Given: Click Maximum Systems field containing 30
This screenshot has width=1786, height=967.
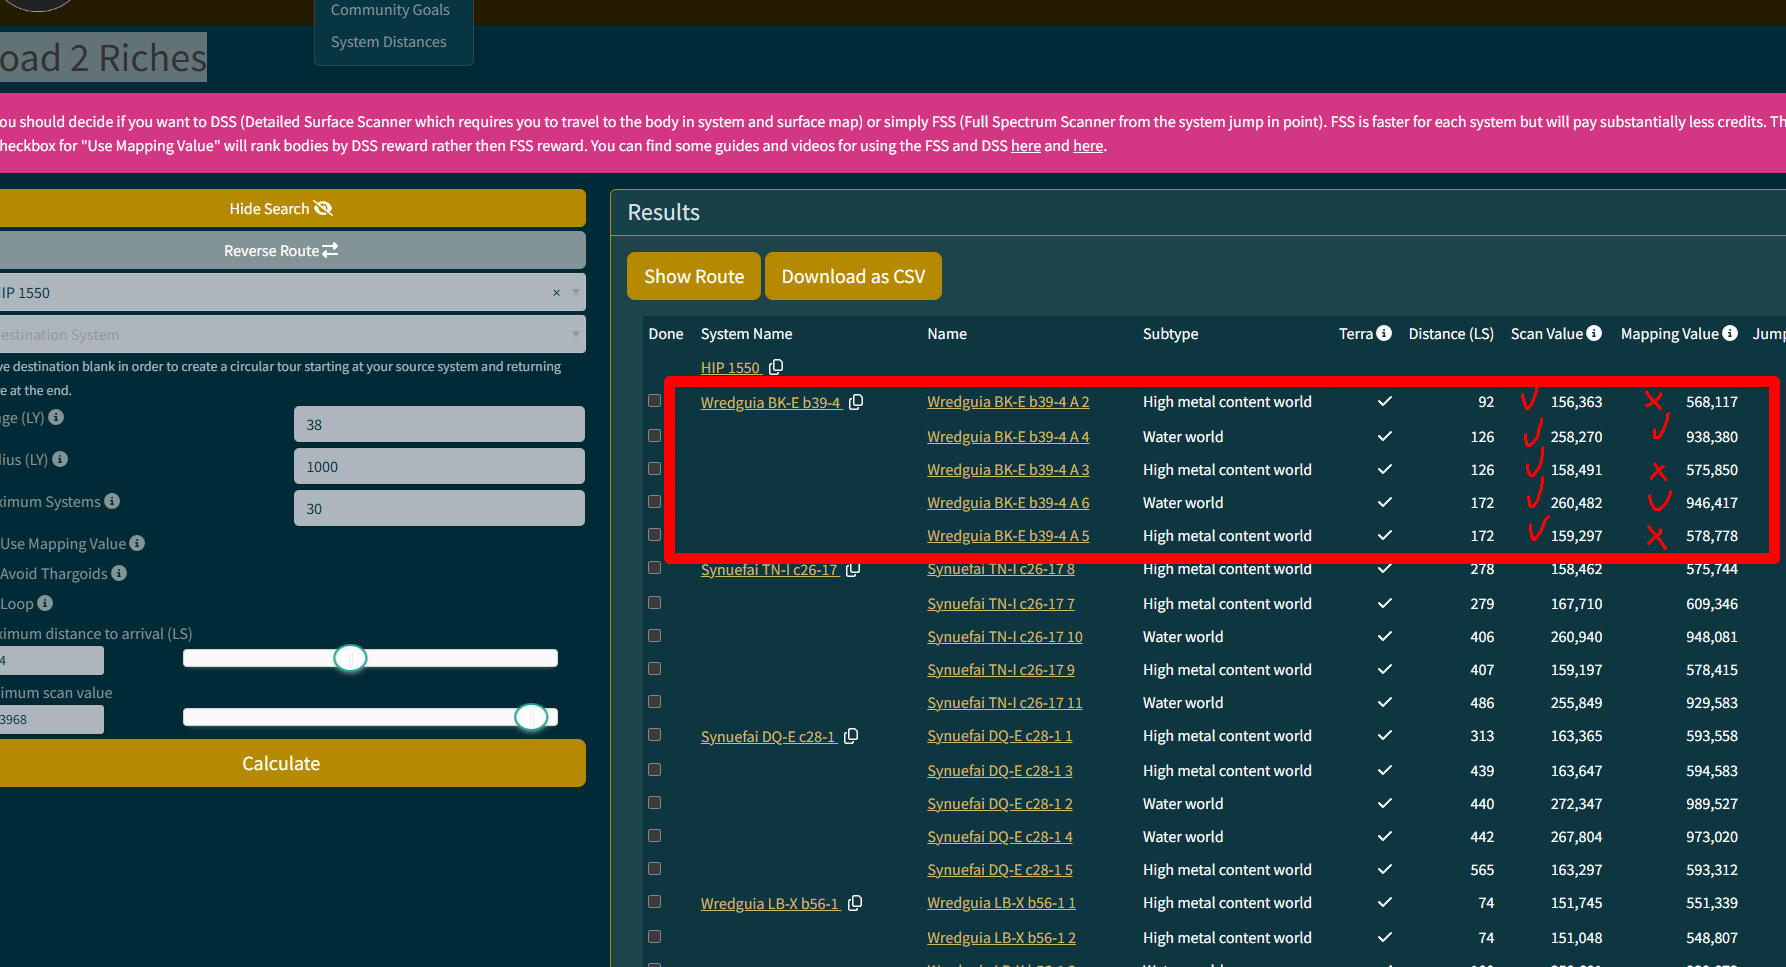Looking at the screenshot, I should [x=439, y=508].
